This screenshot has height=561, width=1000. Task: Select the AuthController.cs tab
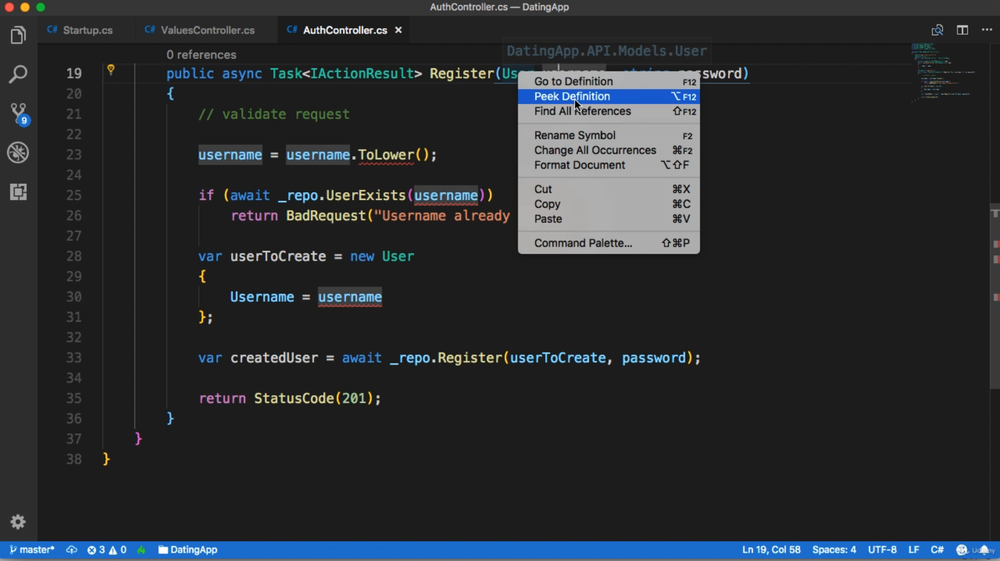pos(345,30)
